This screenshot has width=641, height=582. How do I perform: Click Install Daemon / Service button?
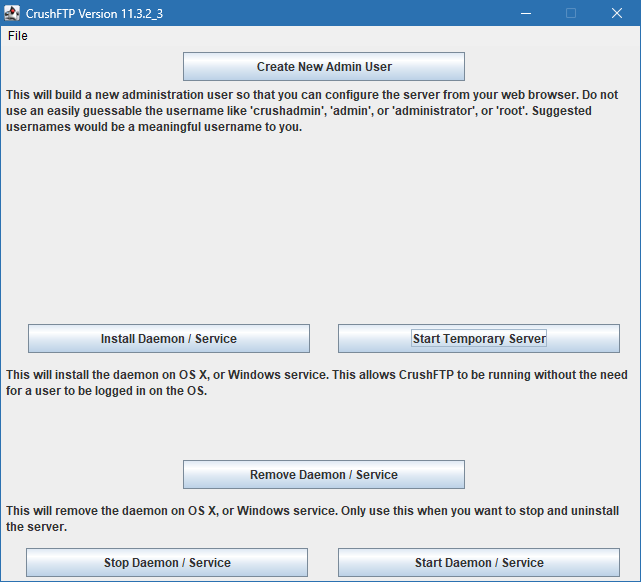click(169, 338)
